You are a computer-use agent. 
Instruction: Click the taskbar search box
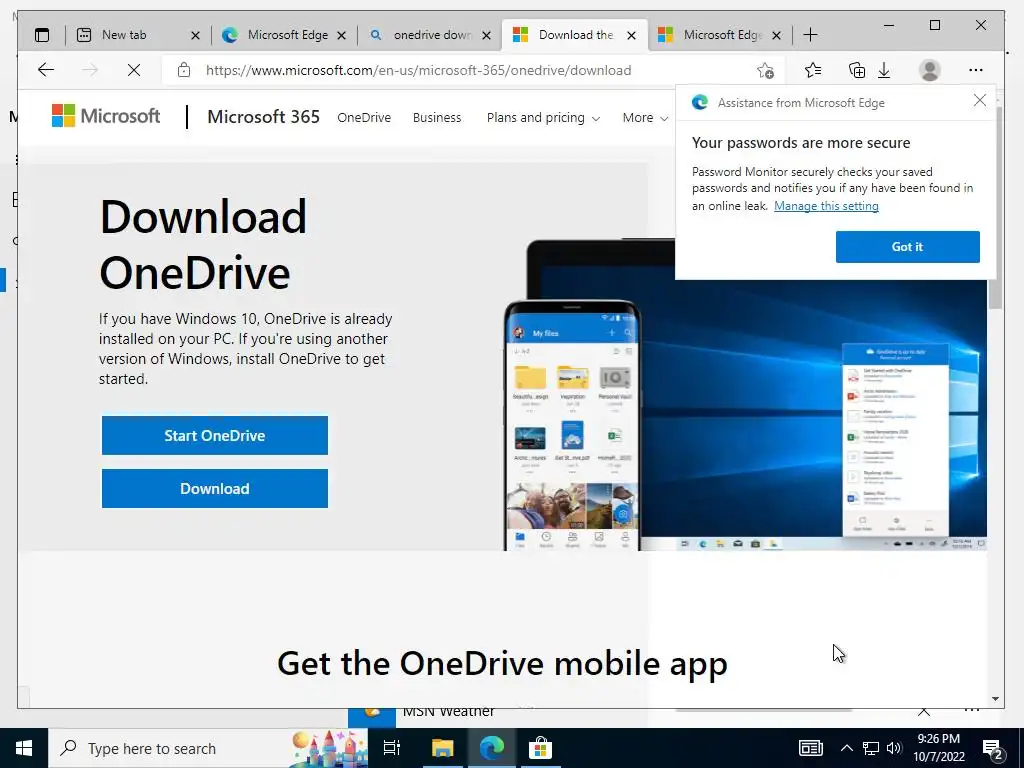coord(208,748)
